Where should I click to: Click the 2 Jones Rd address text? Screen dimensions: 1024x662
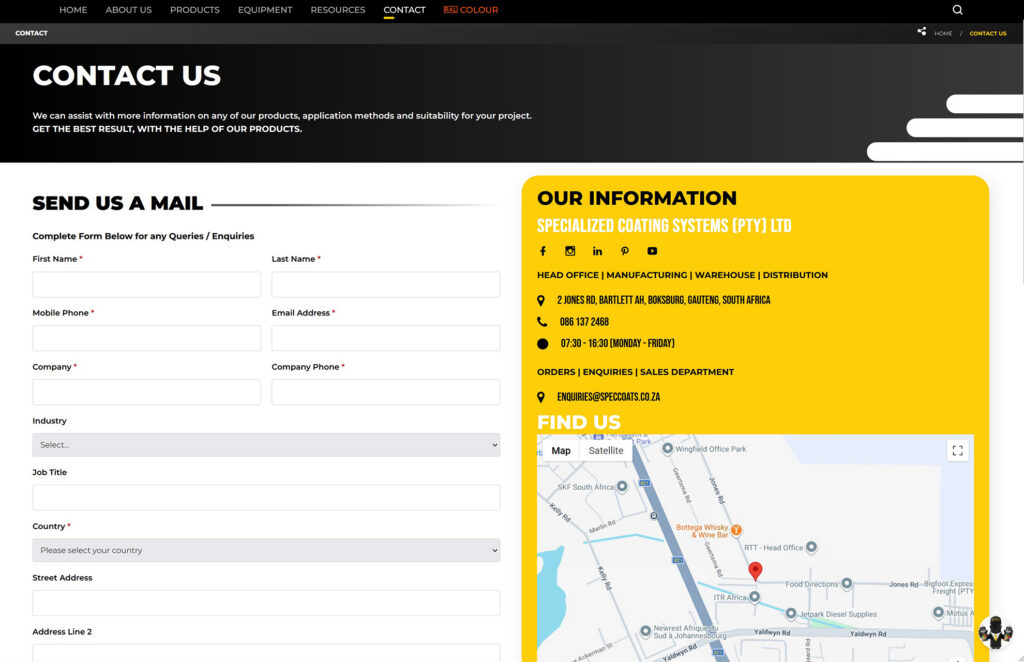pyautogui.click(x=664, y=300)
